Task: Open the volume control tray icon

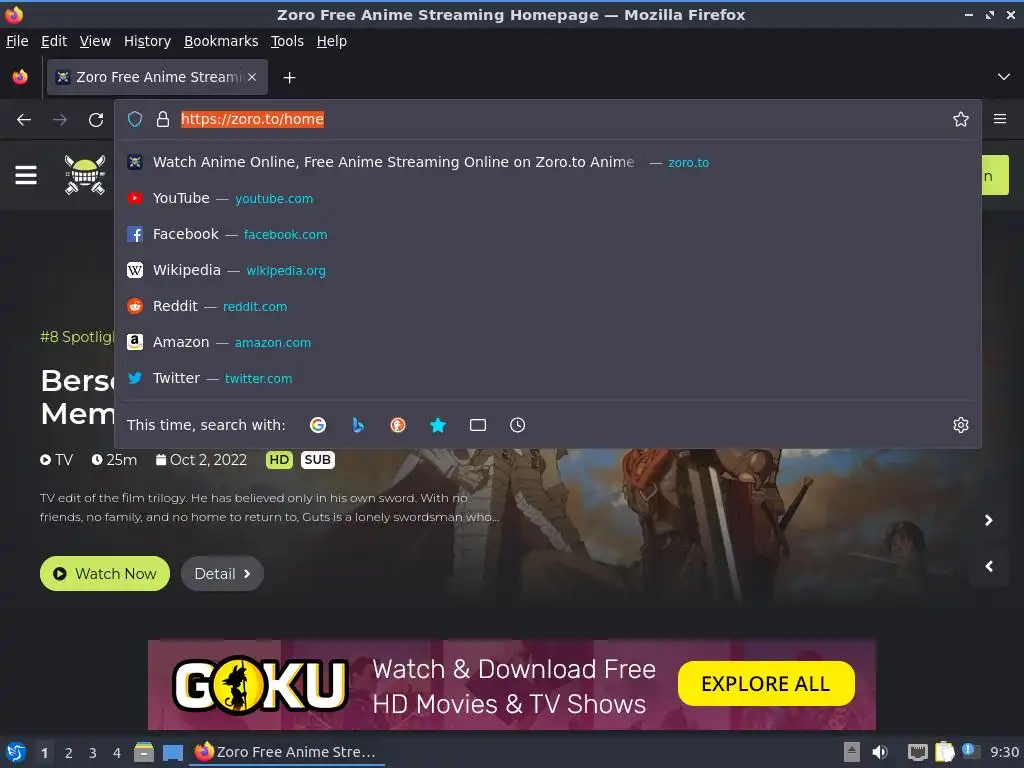Action: (x=880, y=752)
